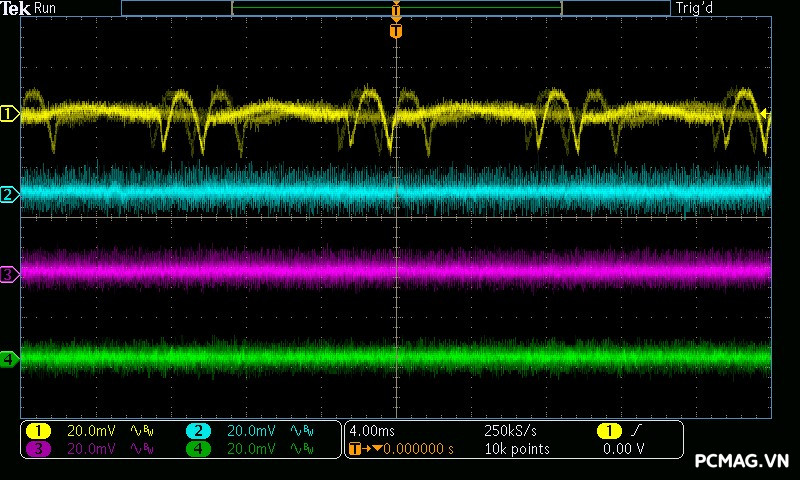Click the Tek logo in the corner

16,8
